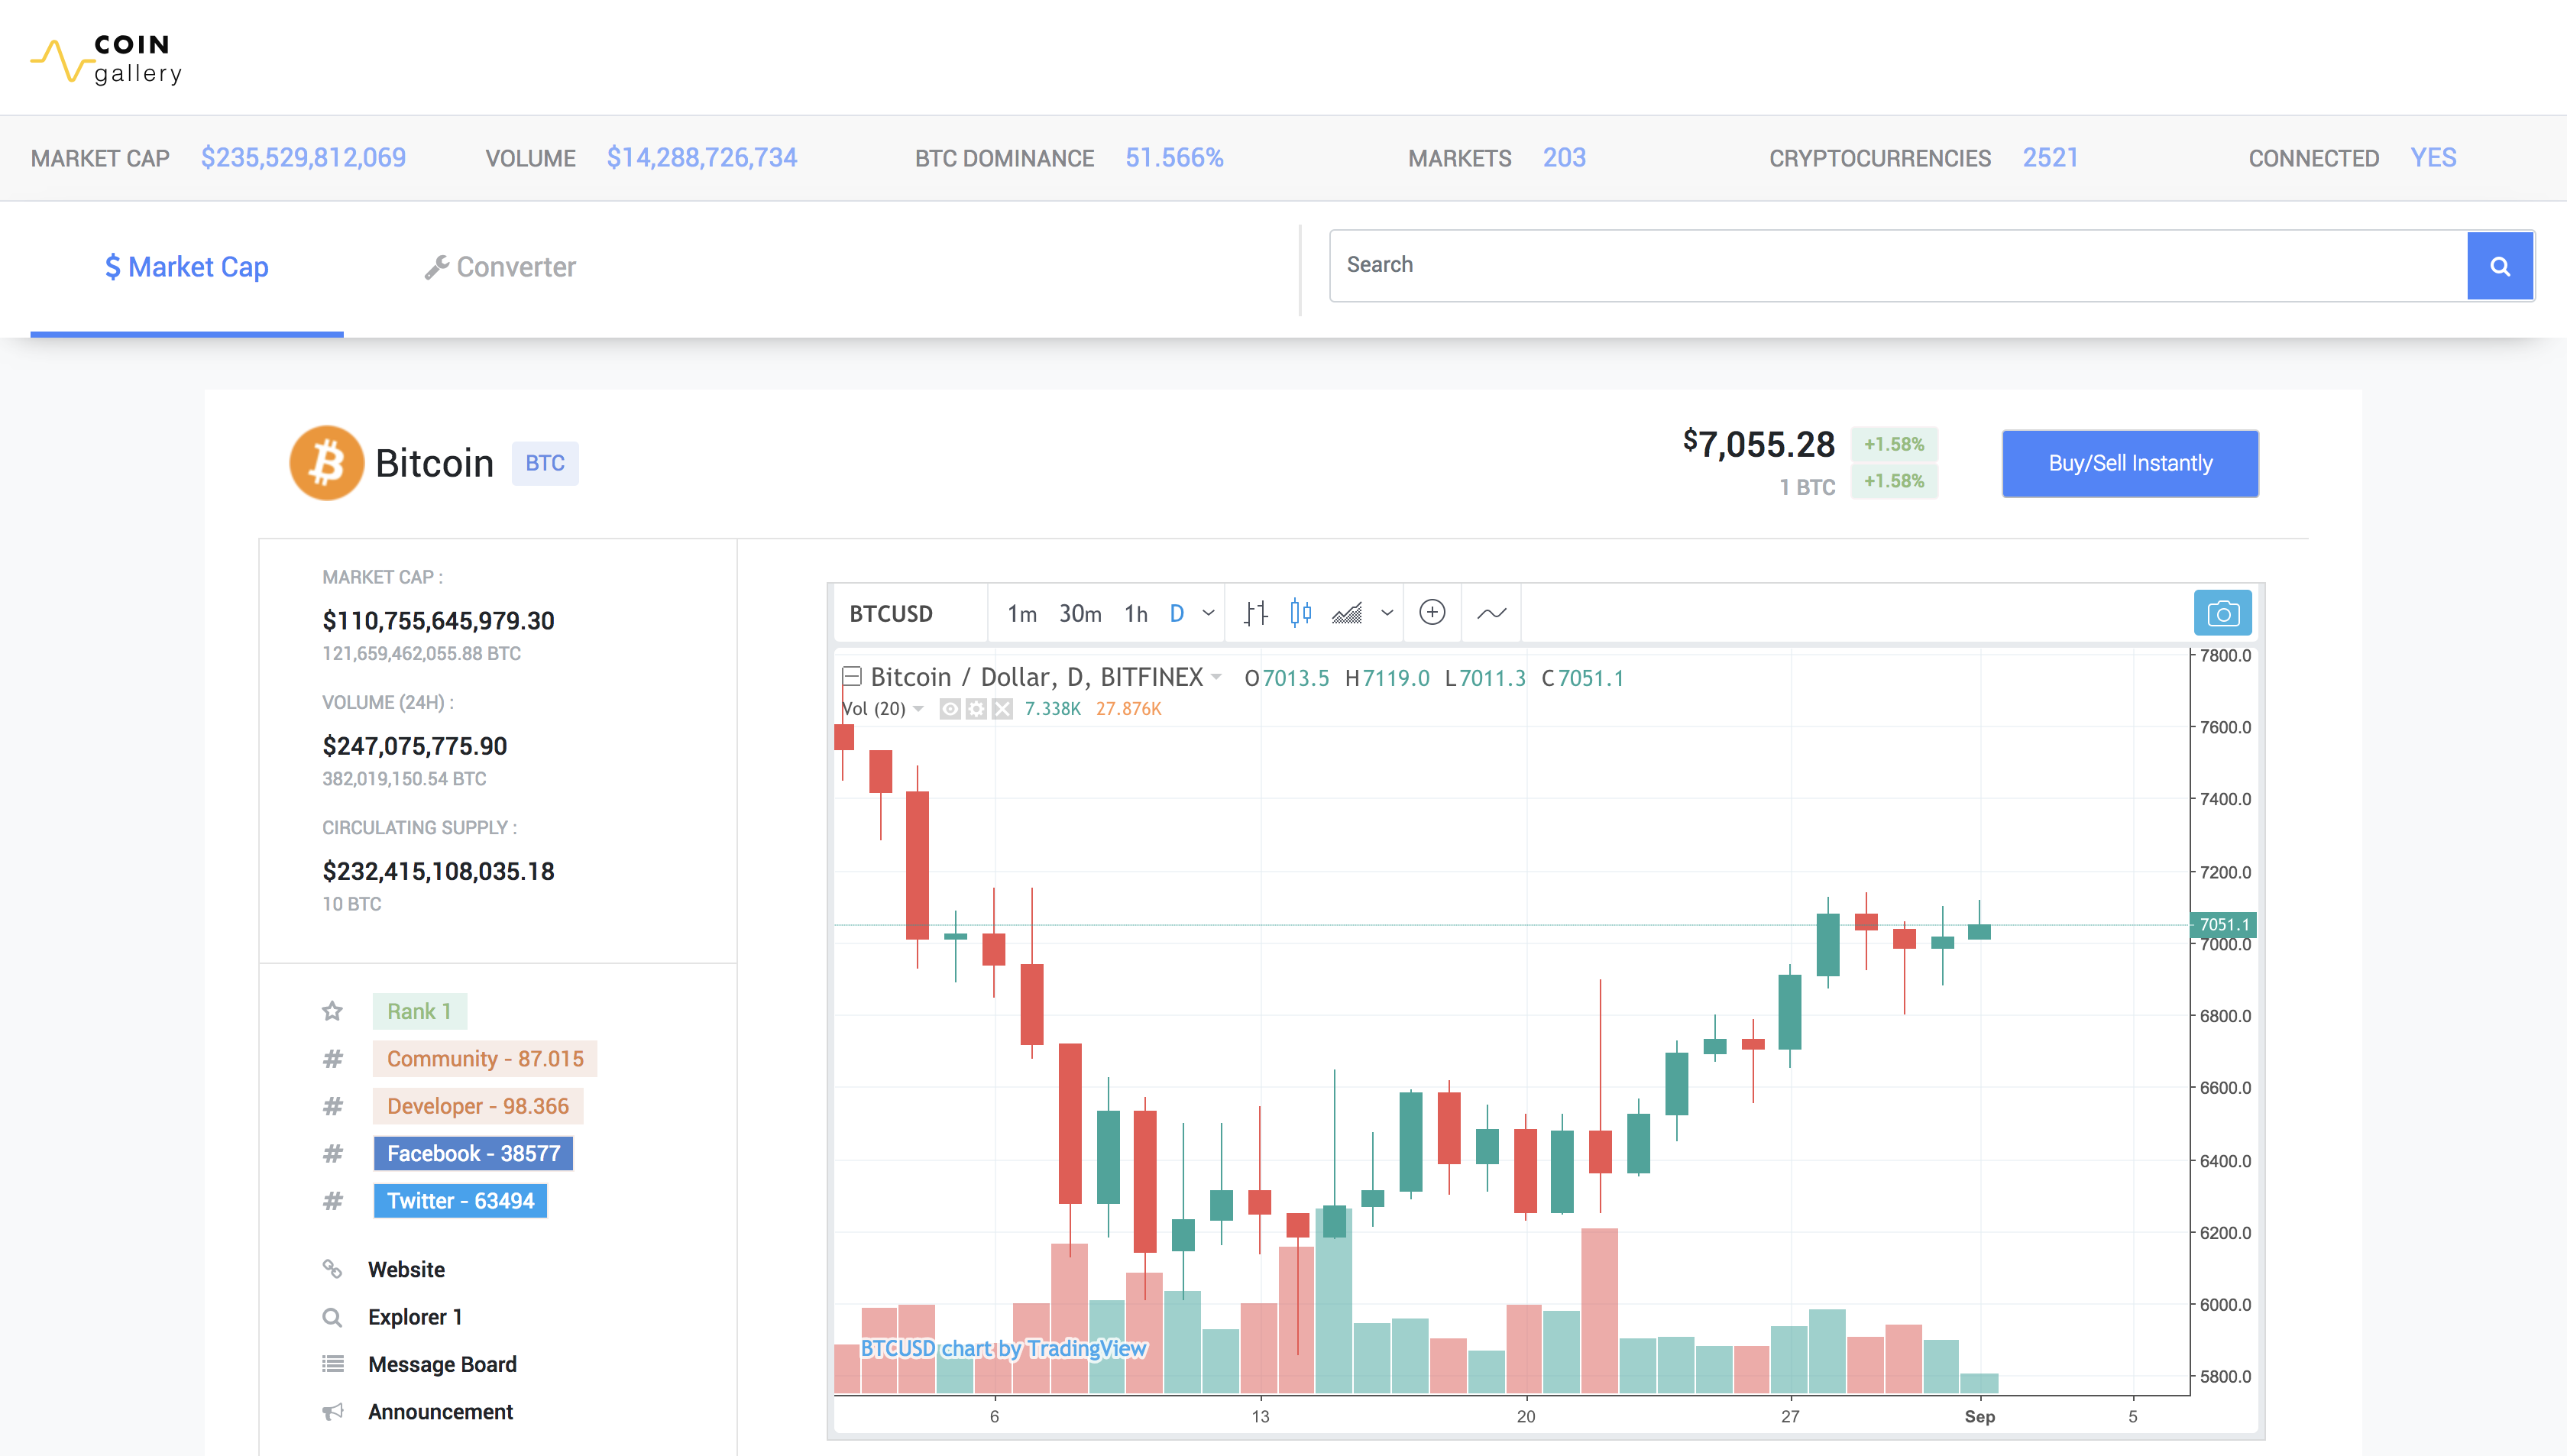Take a chart snapshot with camera icon
The height and width of the screenshot is (1456, 2567).
tap(2222, 613)
